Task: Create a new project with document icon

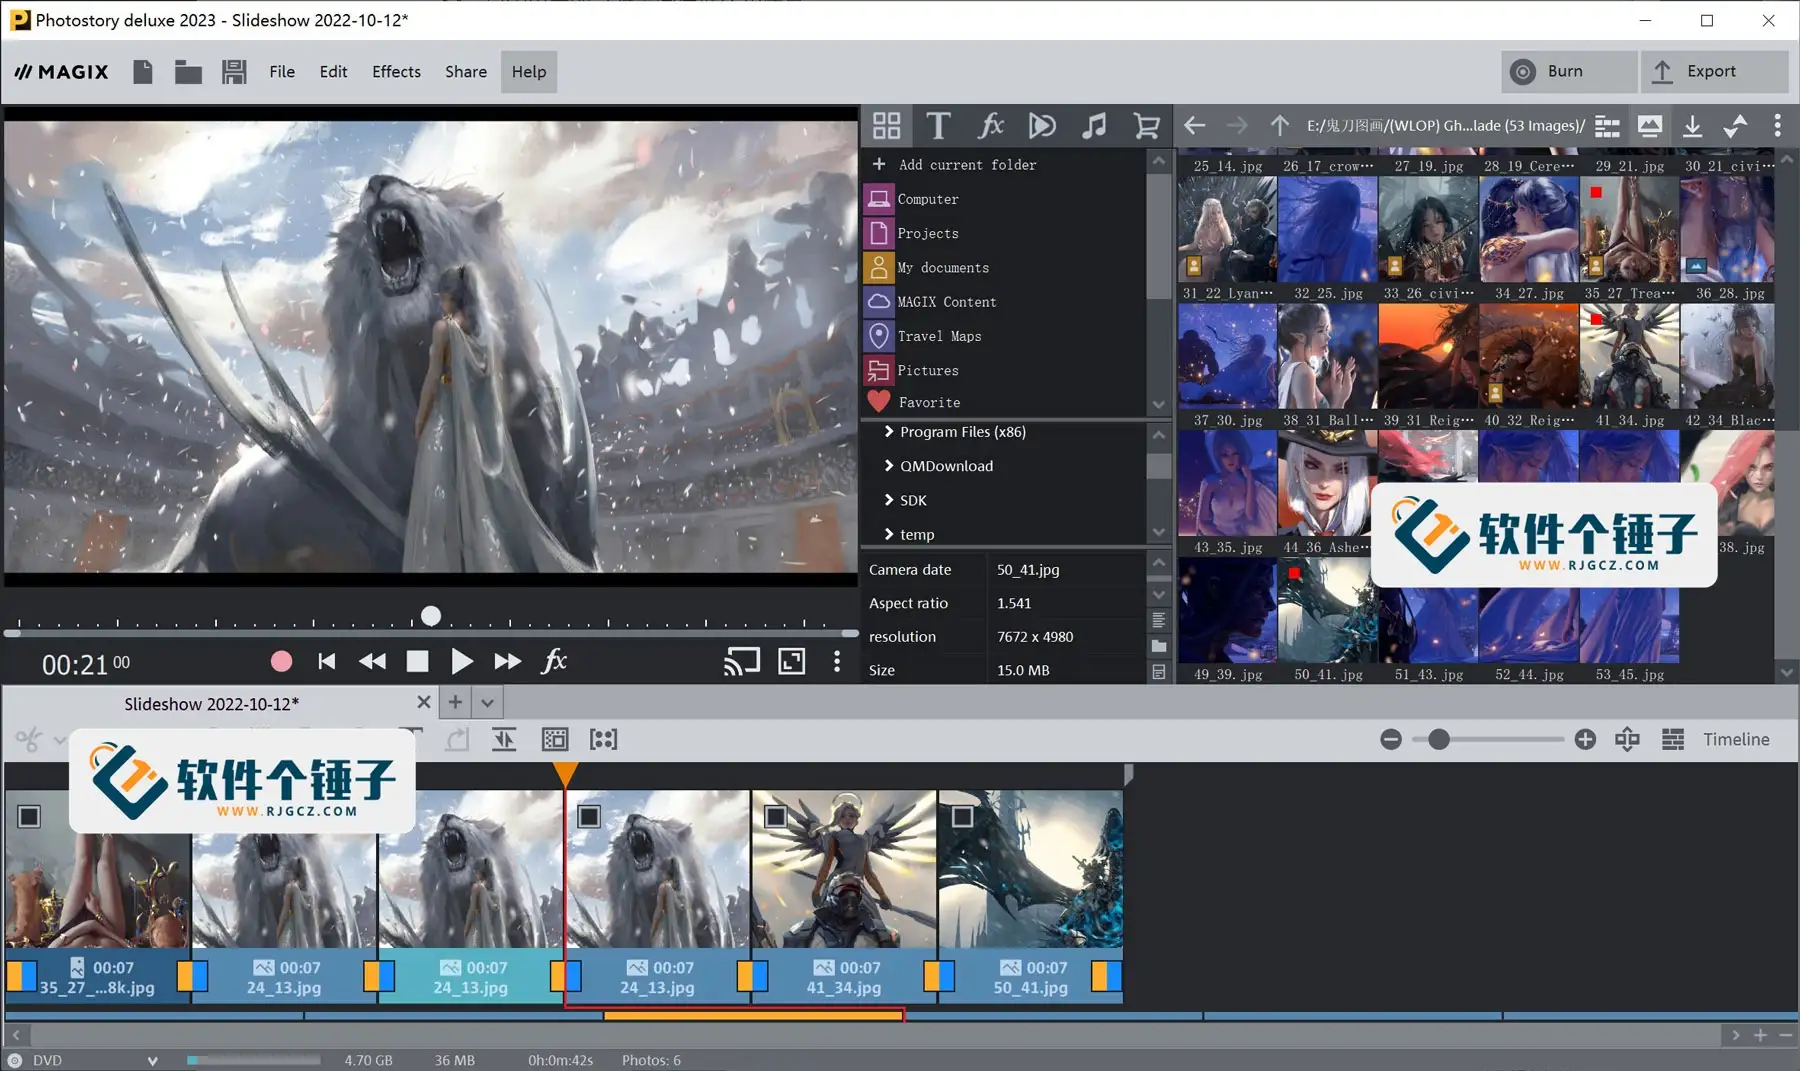Action: pyautogui.click(x=143, y=72)
